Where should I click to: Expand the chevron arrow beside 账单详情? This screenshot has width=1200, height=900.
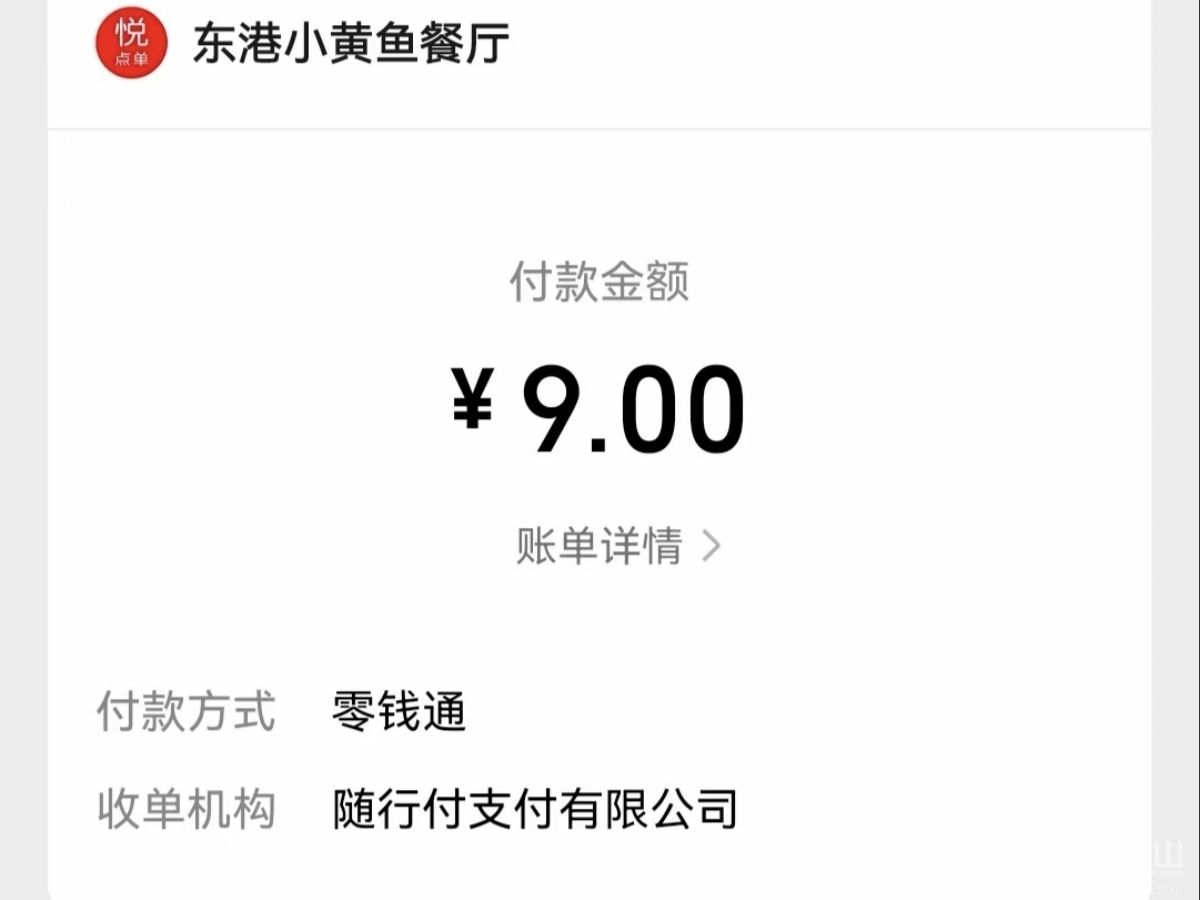(711, 546)
